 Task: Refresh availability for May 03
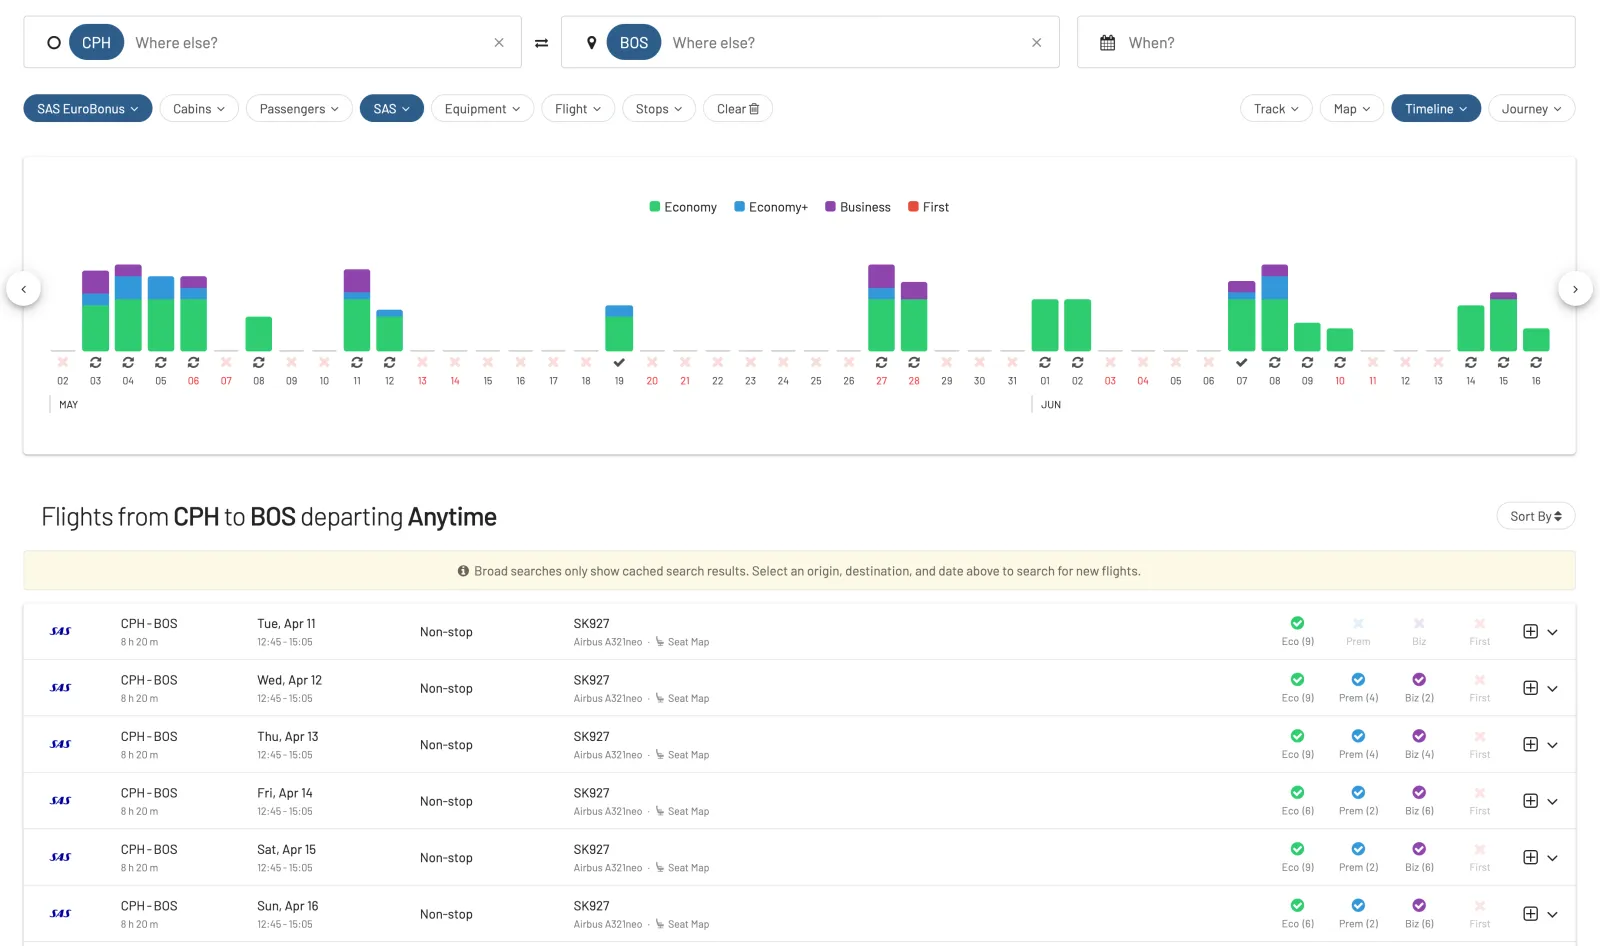tap(95, 362)
